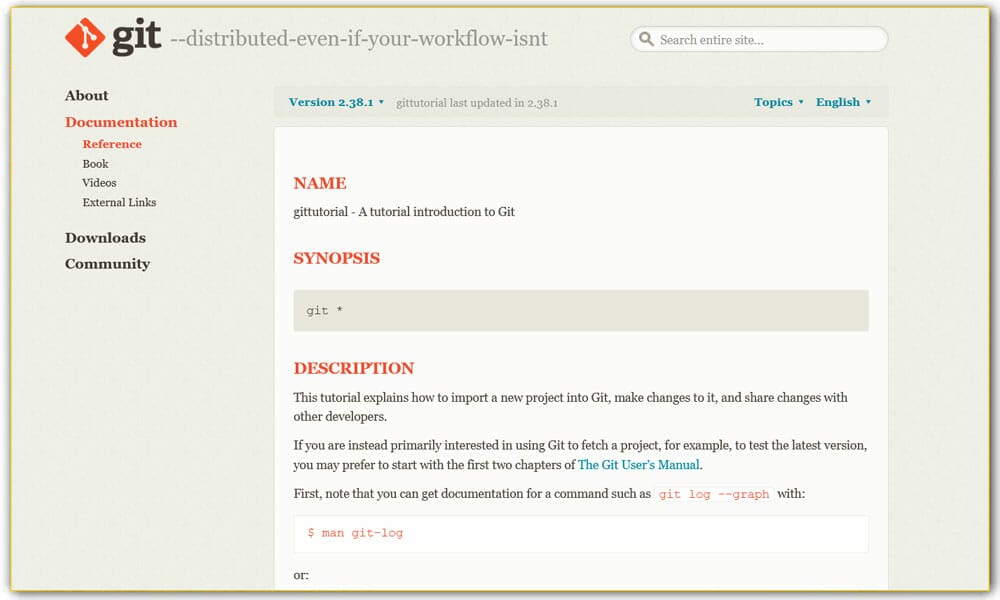
Task: Click the NAME section heading
Action: tap(320, 183)
